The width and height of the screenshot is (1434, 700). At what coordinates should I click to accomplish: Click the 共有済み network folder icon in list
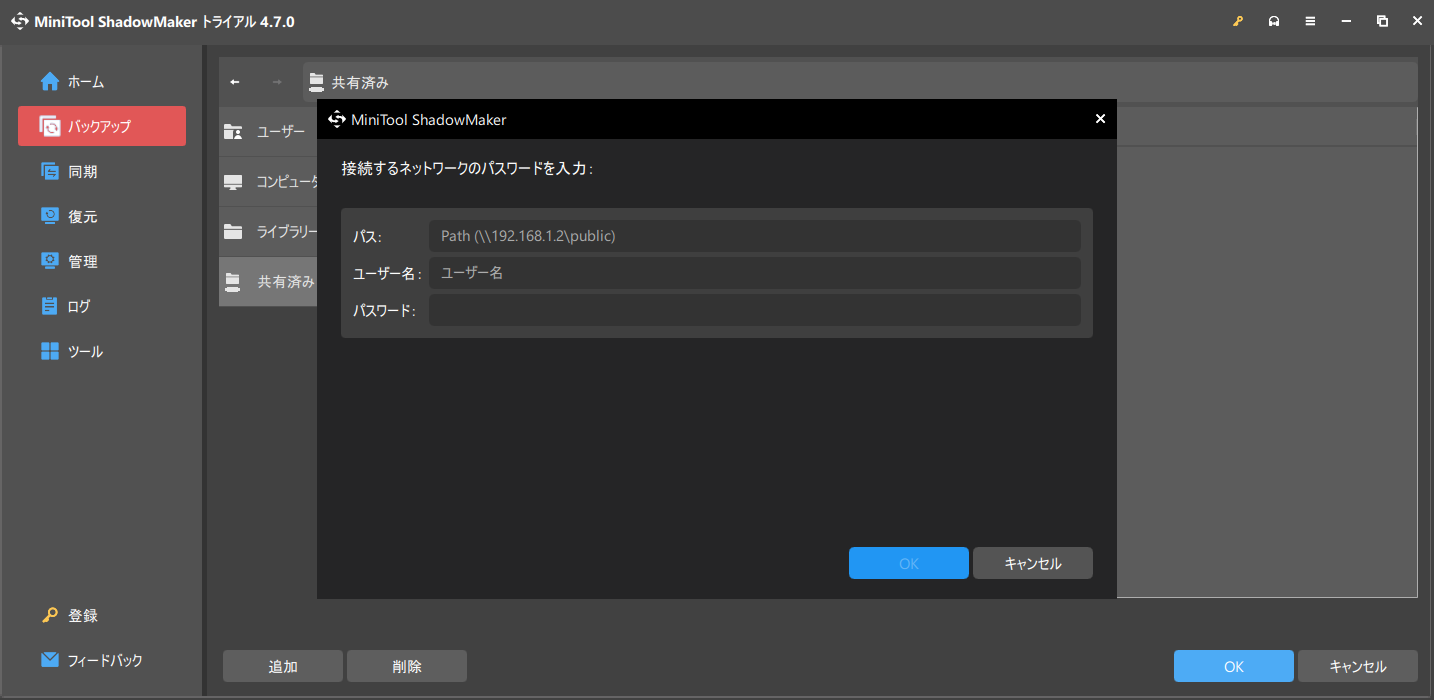click(233, 282)
